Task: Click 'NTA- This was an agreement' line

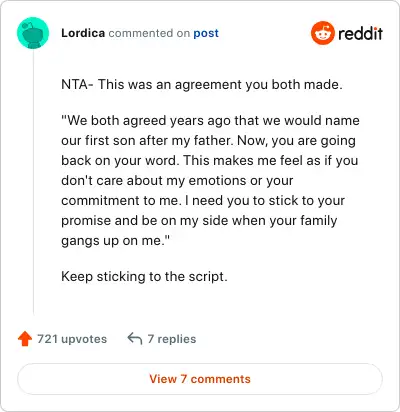Action: (x=202, y=84)
